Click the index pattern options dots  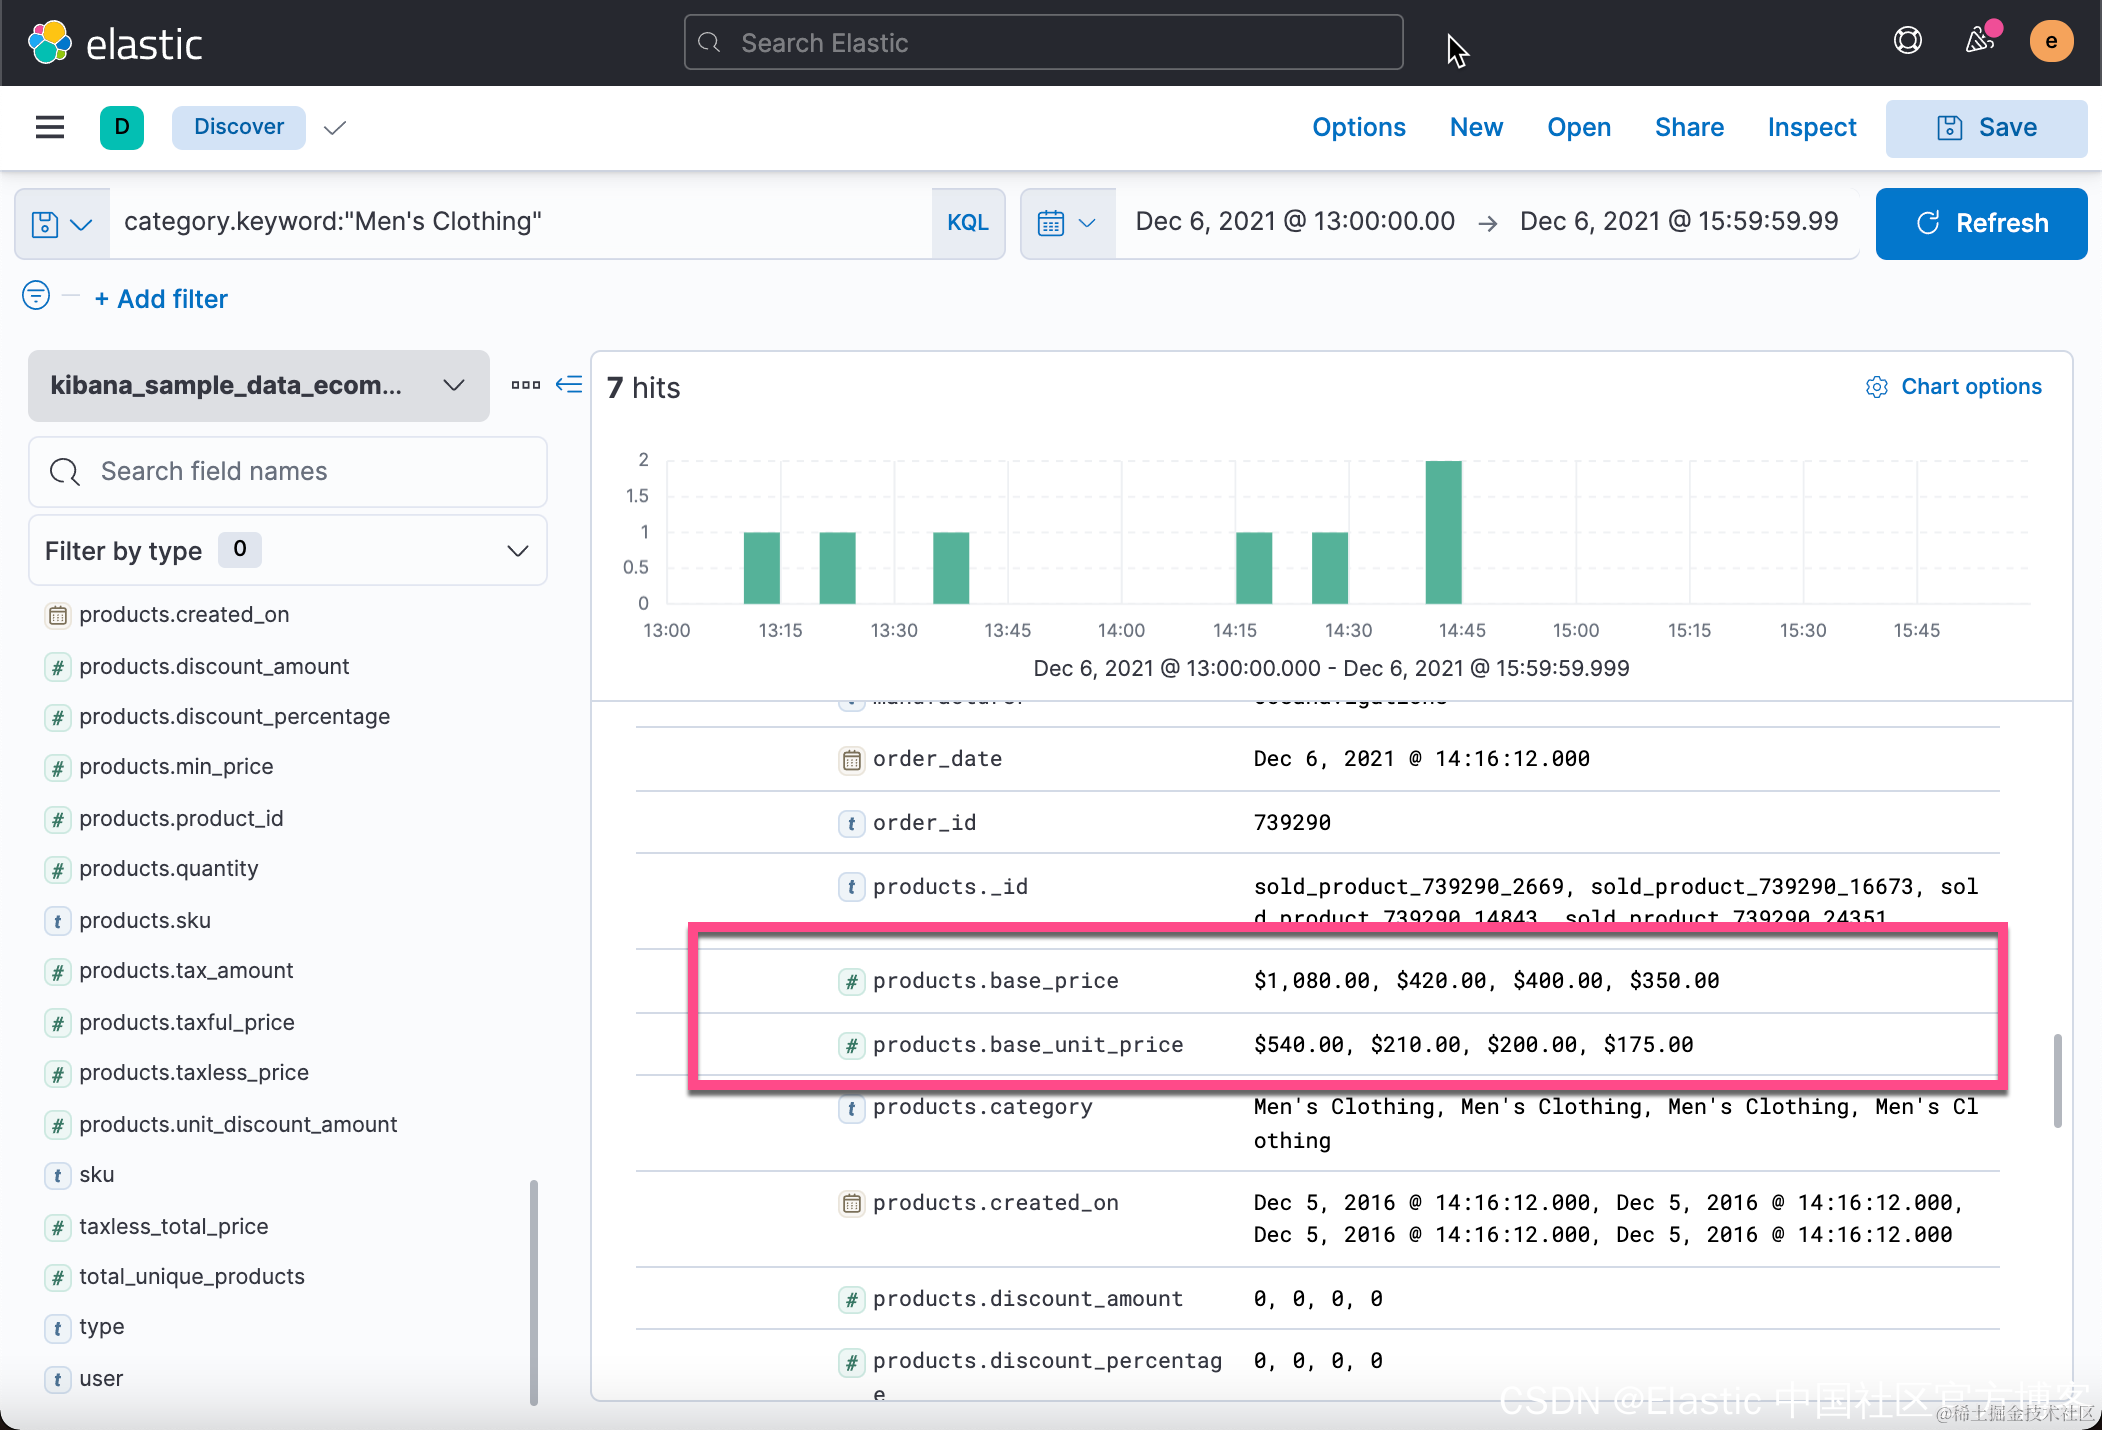(525, 385)
